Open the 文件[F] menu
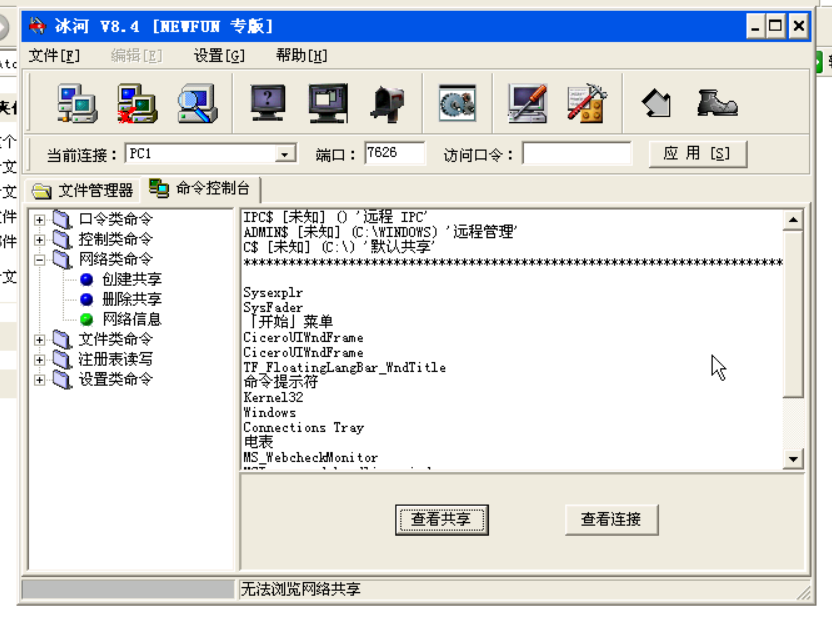The width and height of the screenshot is (832, 617). 54,55
